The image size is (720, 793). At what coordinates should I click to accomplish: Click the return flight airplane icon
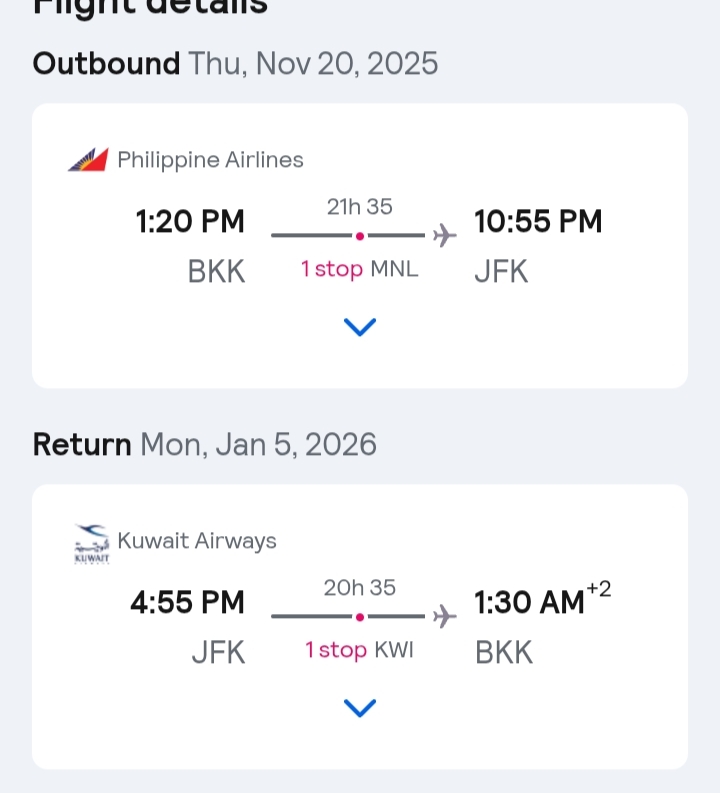pyautogui.click(x=444, y=616)
